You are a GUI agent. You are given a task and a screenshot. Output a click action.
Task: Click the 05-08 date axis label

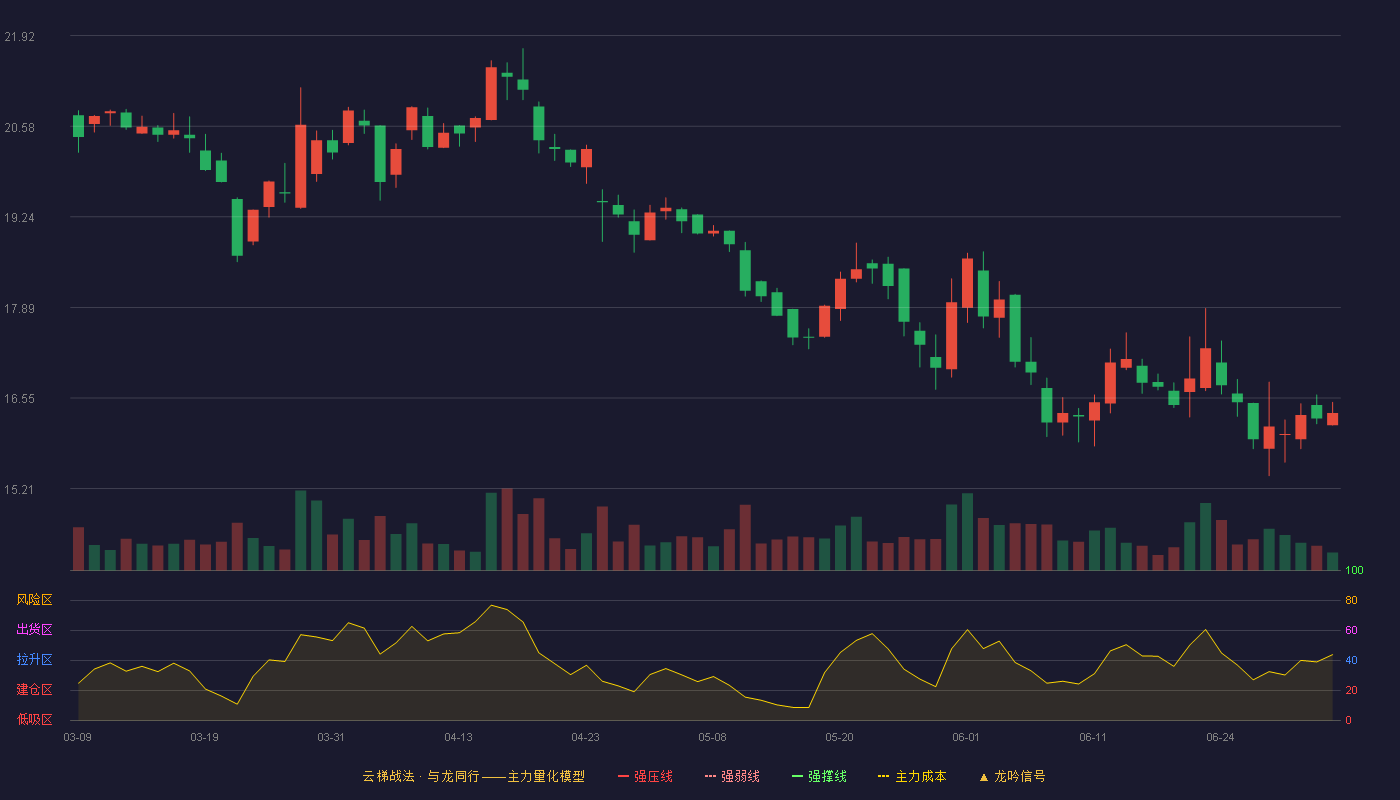click(713, 737)
